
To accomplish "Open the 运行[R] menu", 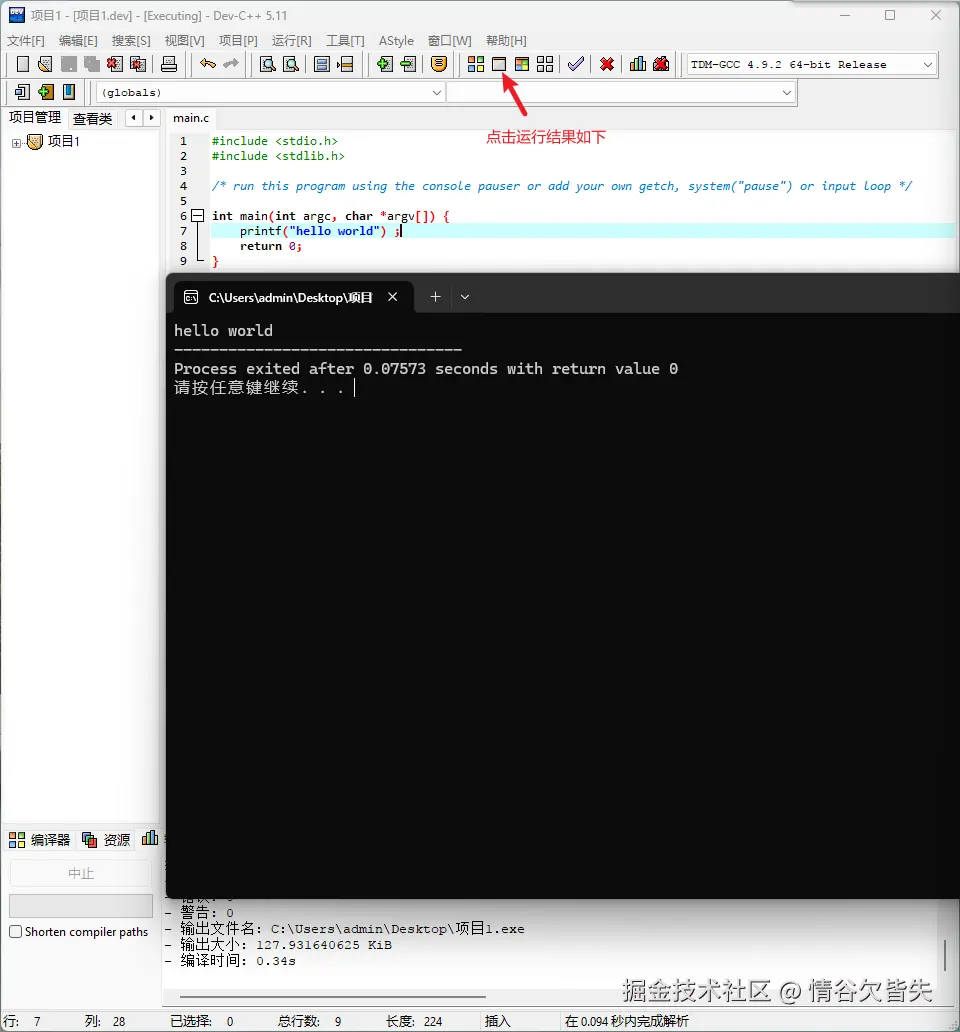I will pos(291,41).
